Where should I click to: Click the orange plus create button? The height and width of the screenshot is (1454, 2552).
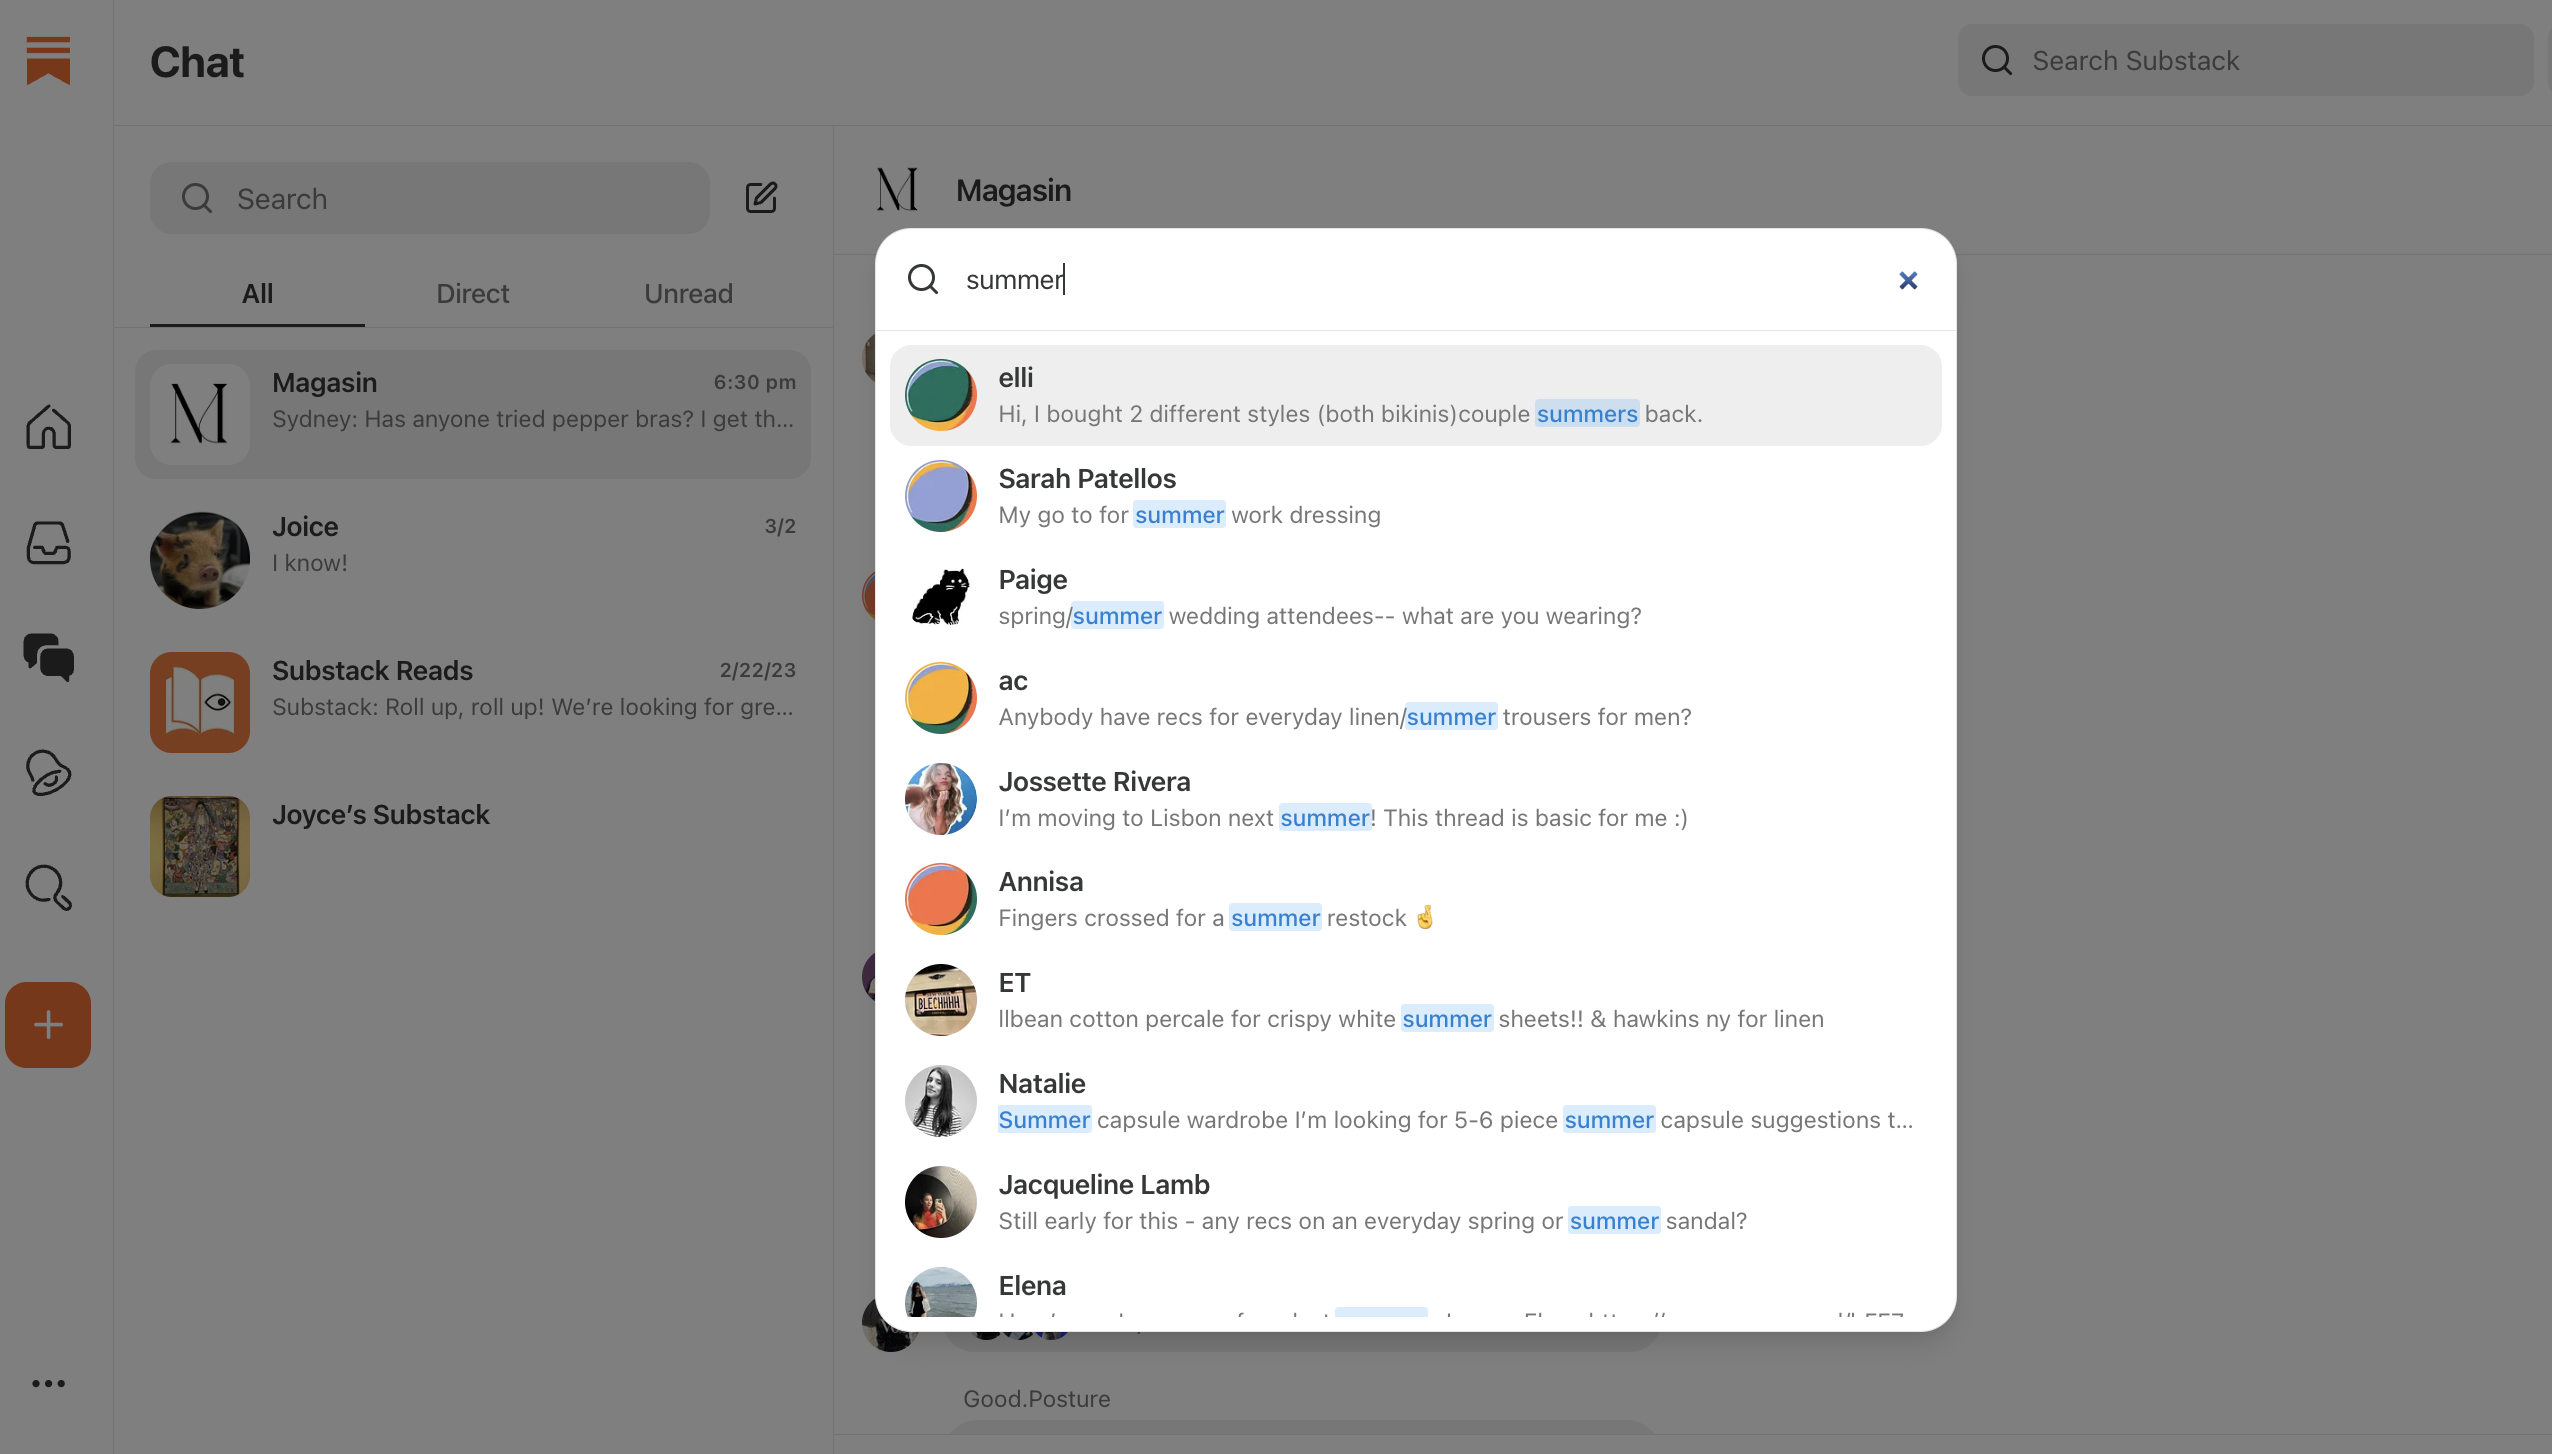point(48,1024)
